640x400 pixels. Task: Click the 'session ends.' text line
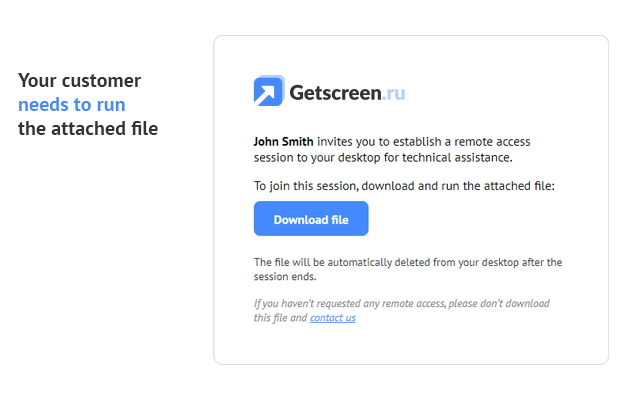[285, 277]
